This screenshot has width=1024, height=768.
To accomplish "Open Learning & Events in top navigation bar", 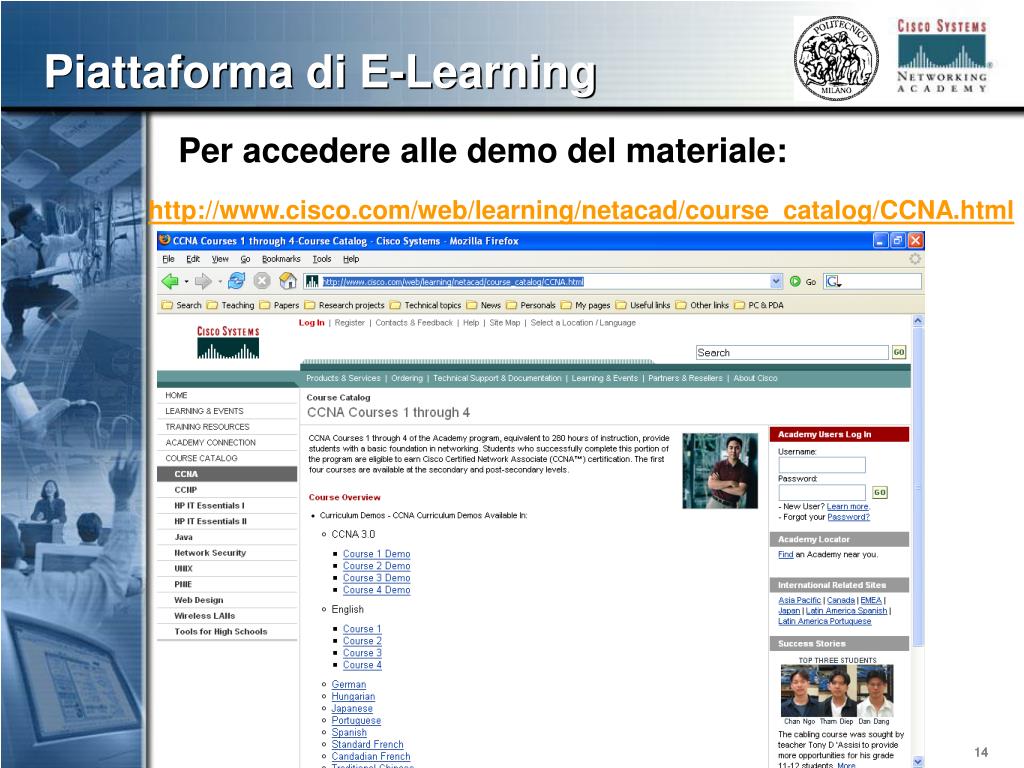I will (605, 378).
